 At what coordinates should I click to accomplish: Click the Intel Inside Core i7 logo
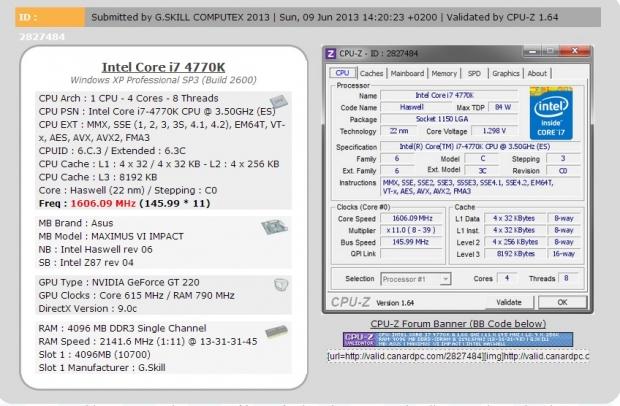click(x=551, y=113)
